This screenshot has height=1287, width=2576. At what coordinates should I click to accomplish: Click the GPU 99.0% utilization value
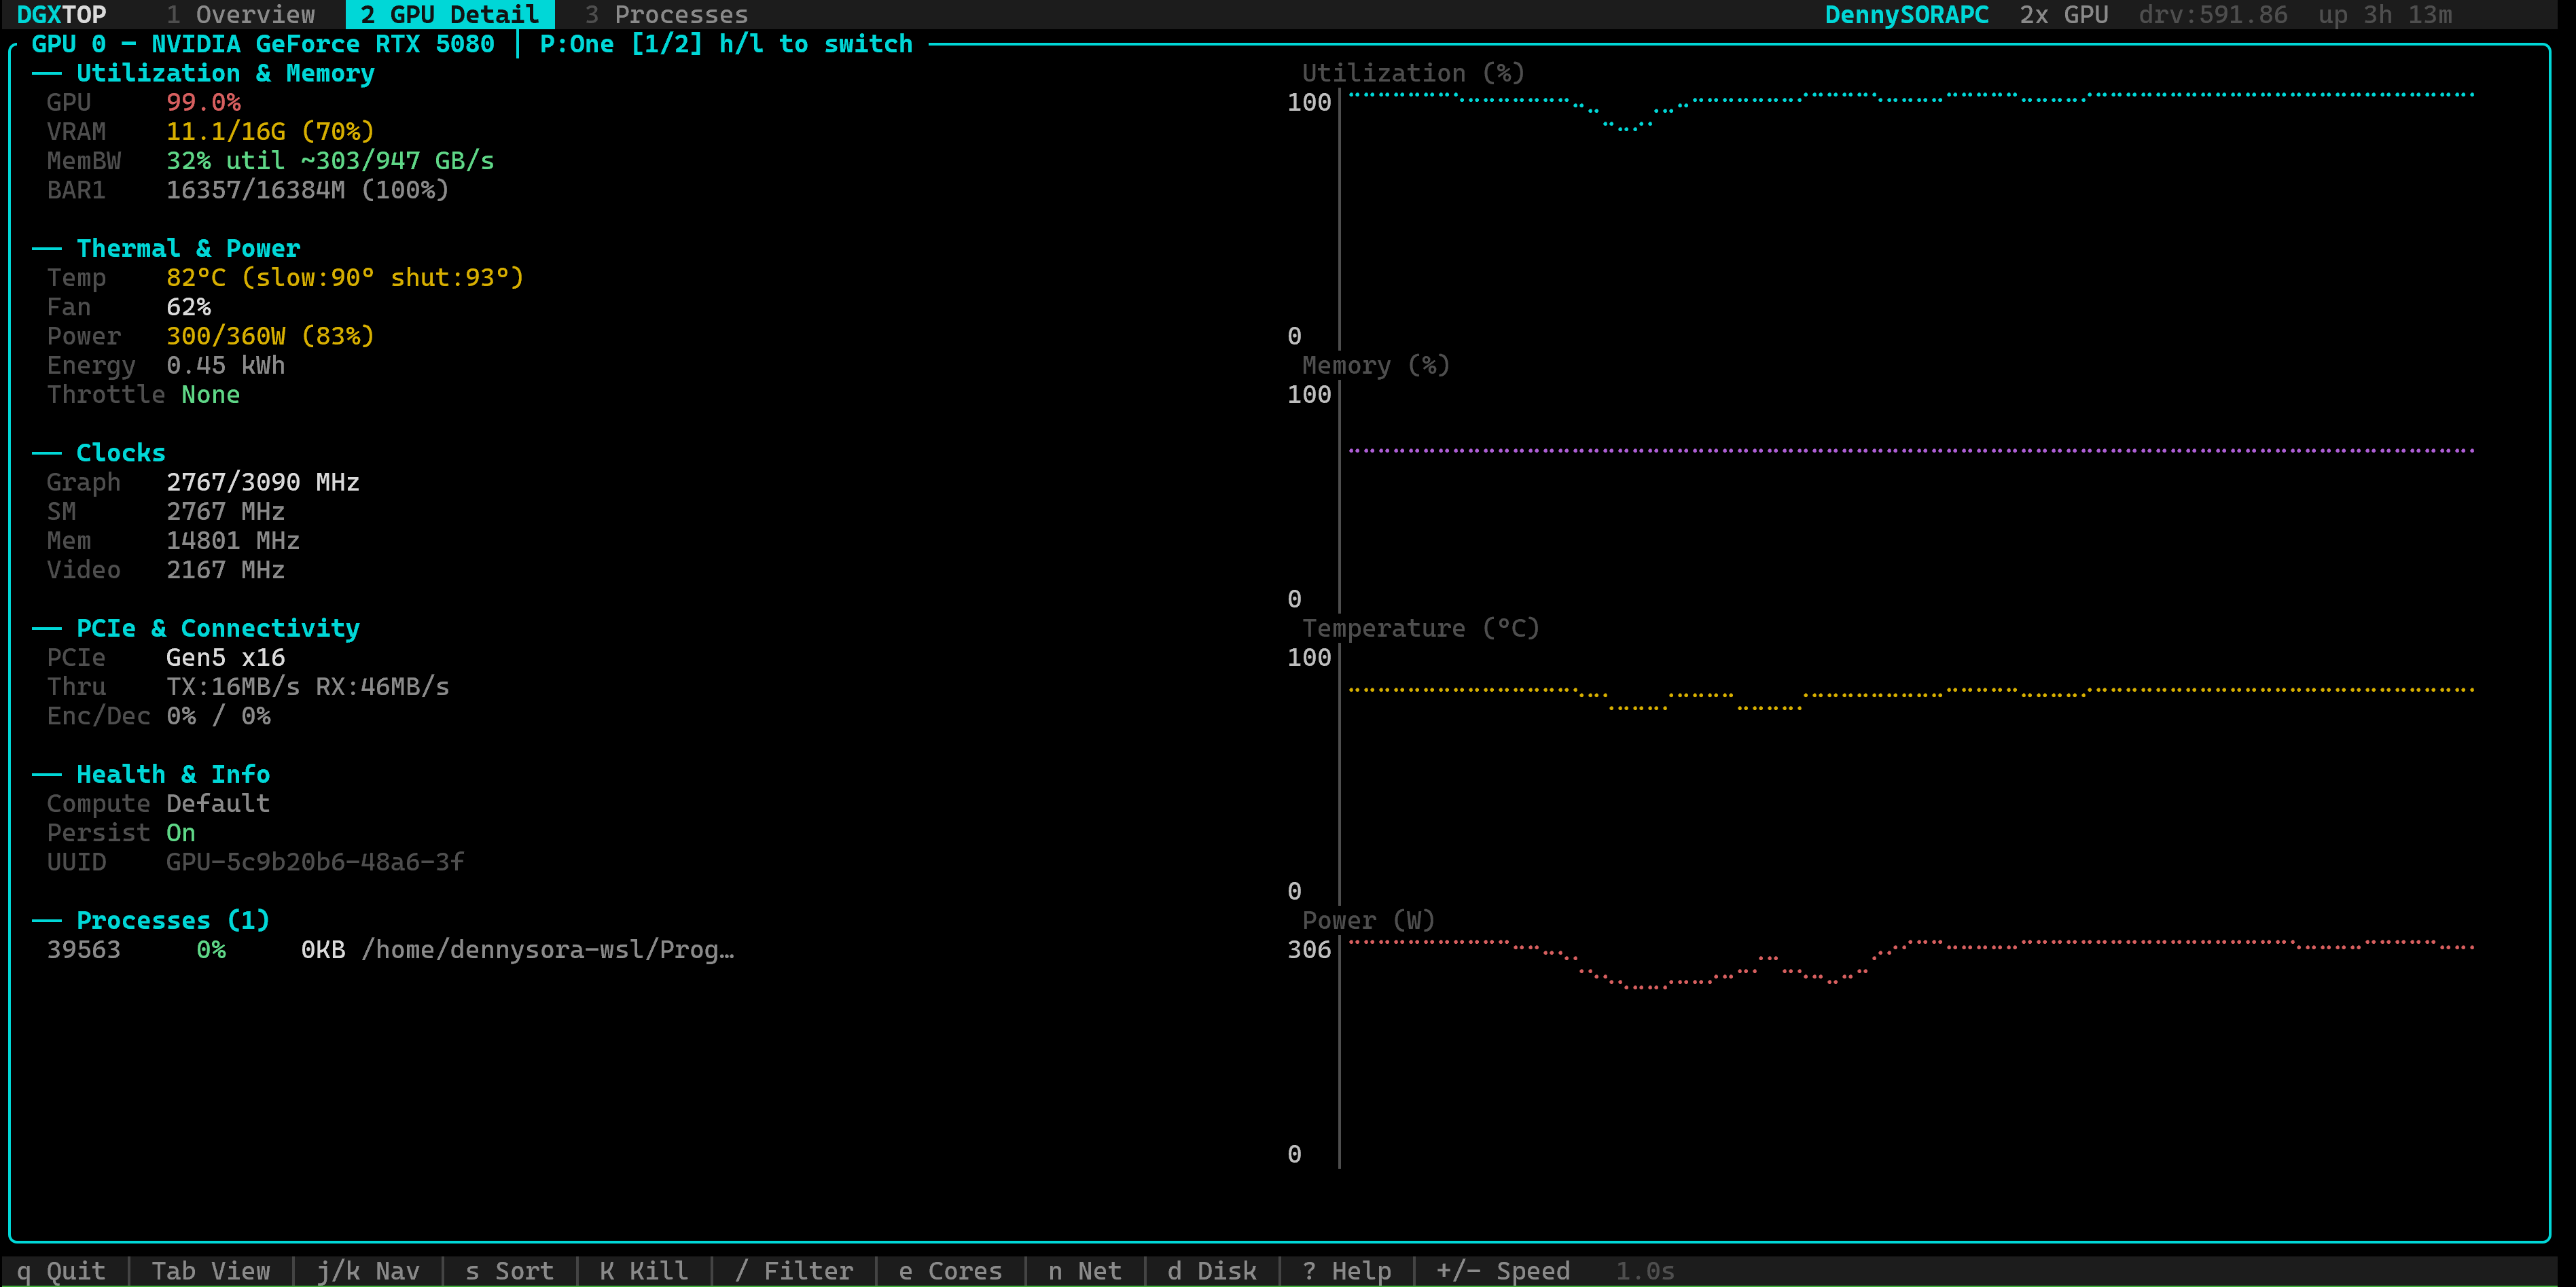[x=203, y=102]
